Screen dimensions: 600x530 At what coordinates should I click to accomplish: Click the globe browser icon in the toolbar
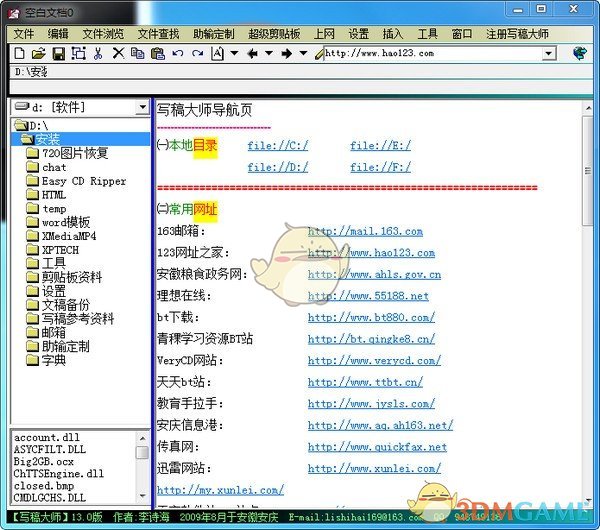pyautogui.click(x=580, y=53)
